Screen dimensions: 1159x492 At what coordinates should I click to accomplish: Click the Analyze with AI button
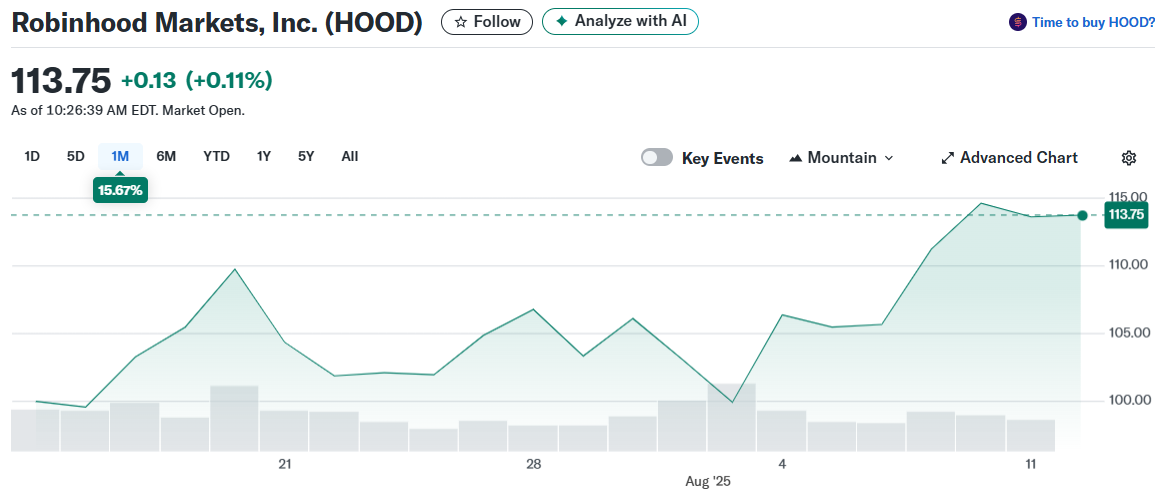tap(620, 21)
